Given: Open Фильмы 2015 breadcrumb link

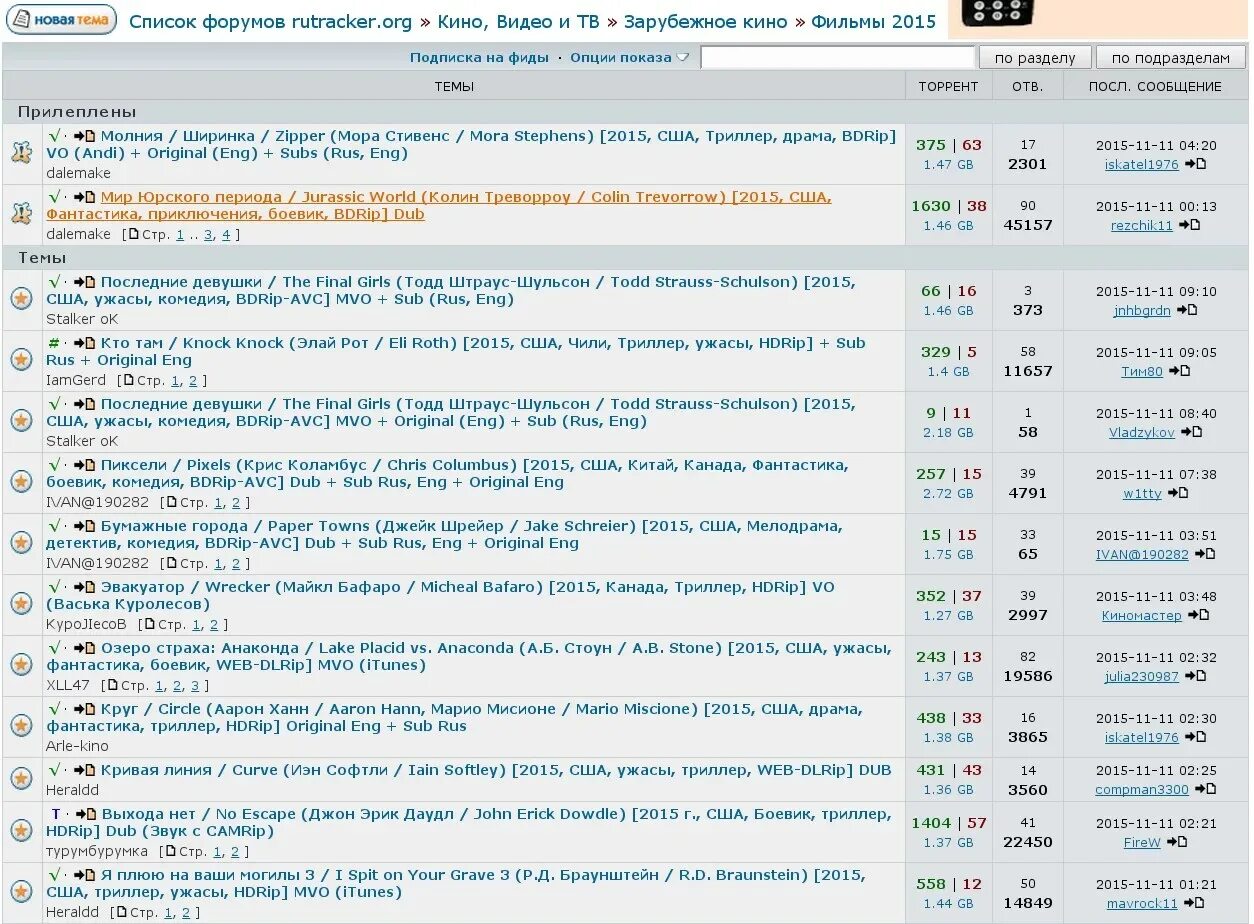Looking at the screenshot, I should coord(874,21).
